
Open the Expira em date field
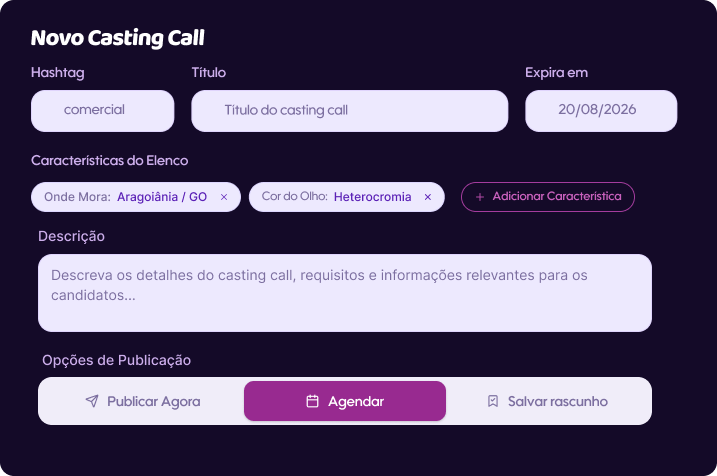[601, 111]
